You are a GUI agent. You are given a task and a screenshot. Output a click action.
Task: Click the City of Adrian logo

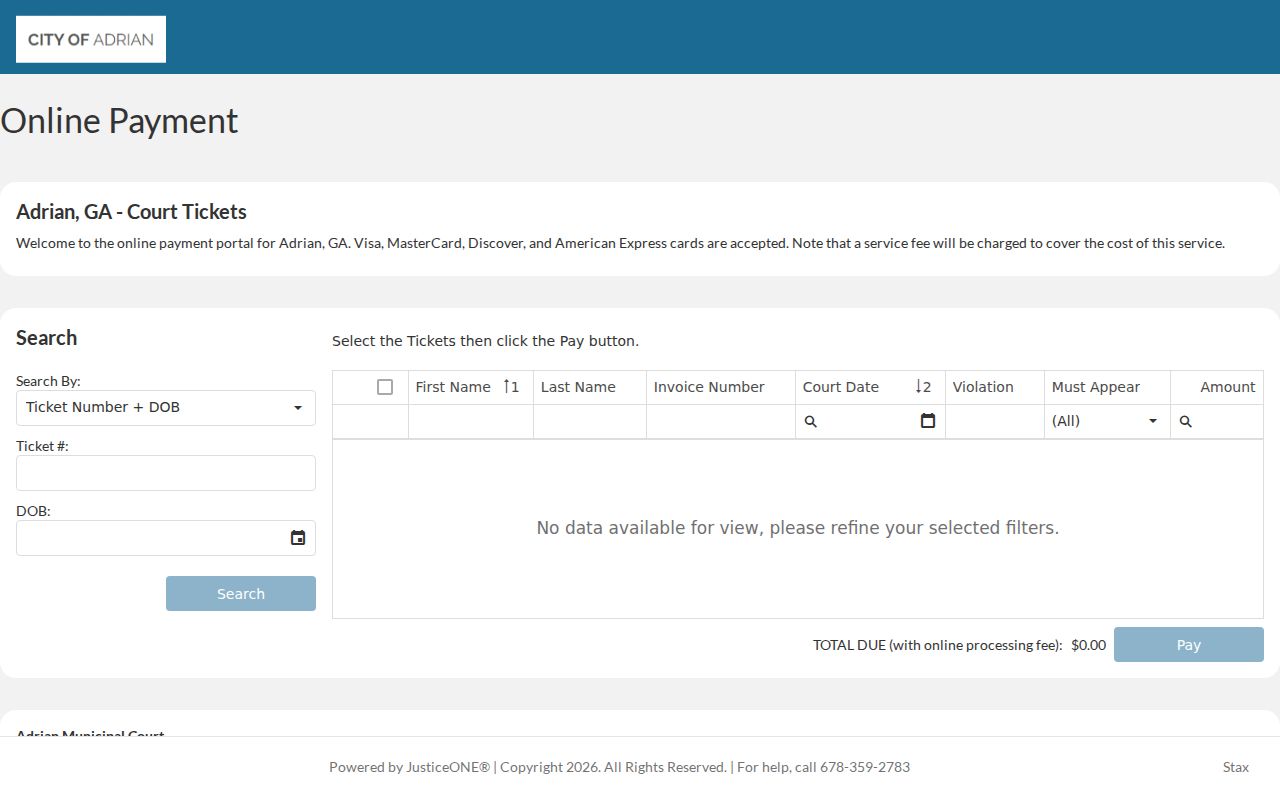pyautogui.click(x=91, y=39)
